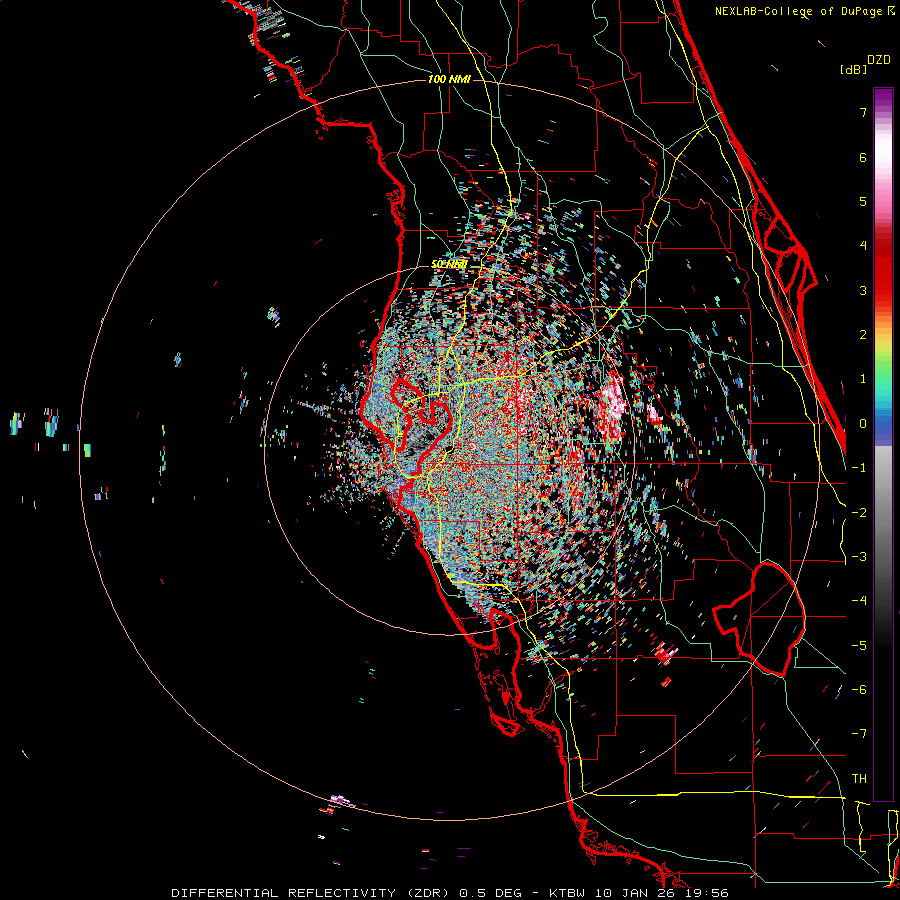Click the "7" value on color scale
900x900 pixels.
coord(863,112)
